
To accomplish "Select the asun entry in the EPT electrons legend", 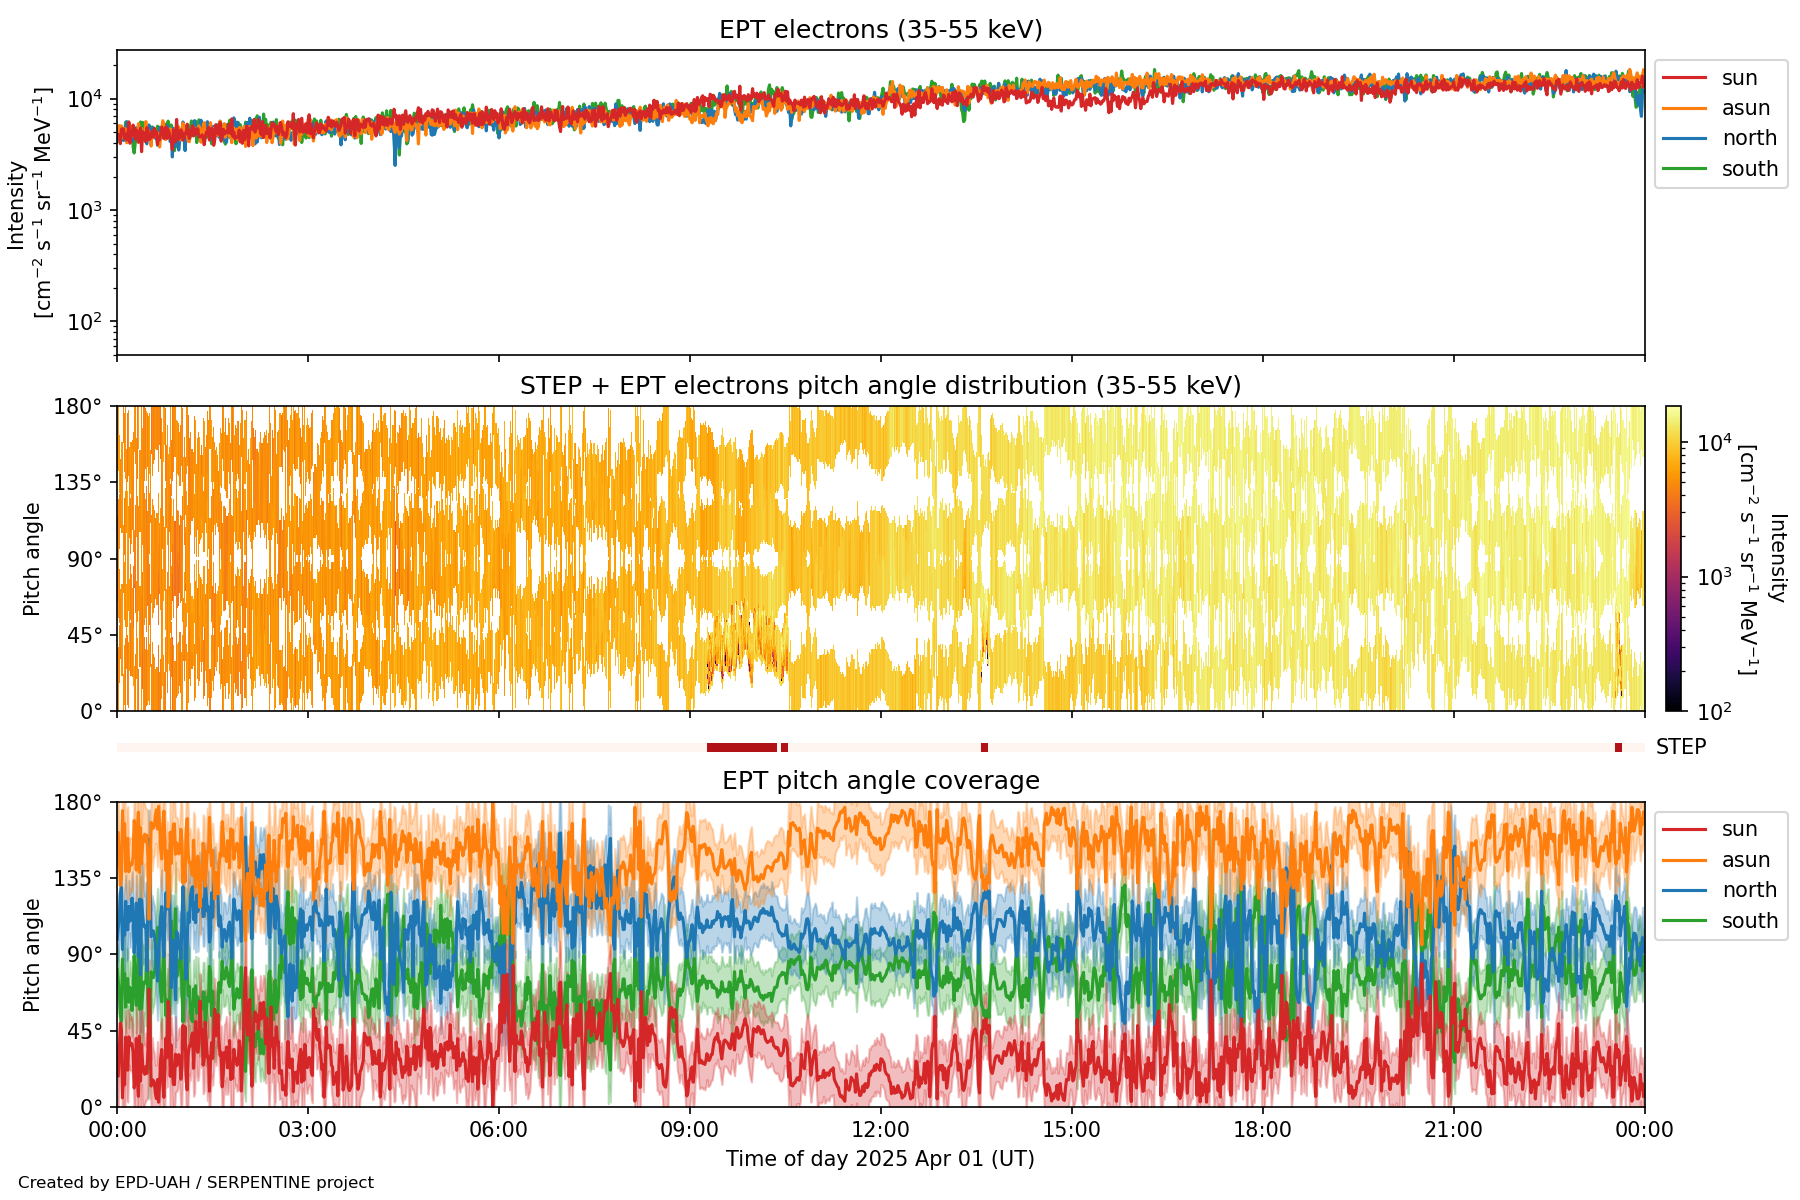I will pos(1745,108).
